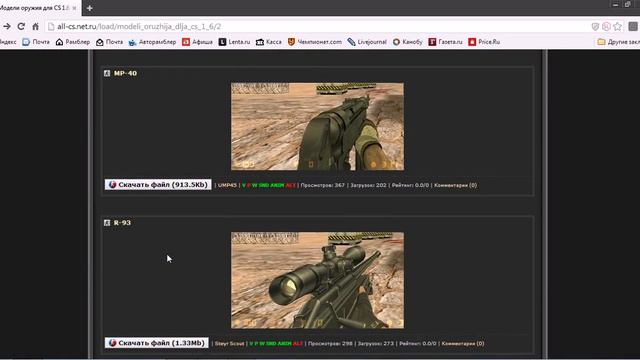Open the MP-40 weapon screenshot
The image size is (640, 360).
318,127
